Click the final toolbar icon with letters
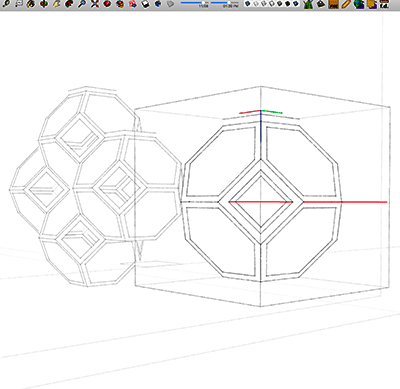The image size is (400, 389). click(384, 4)
